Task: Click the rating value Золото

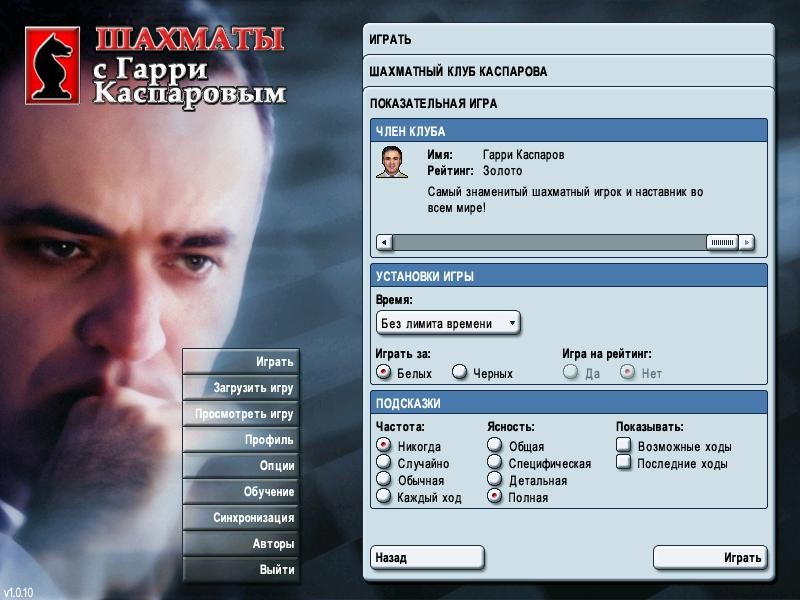Action: (503, 171)
